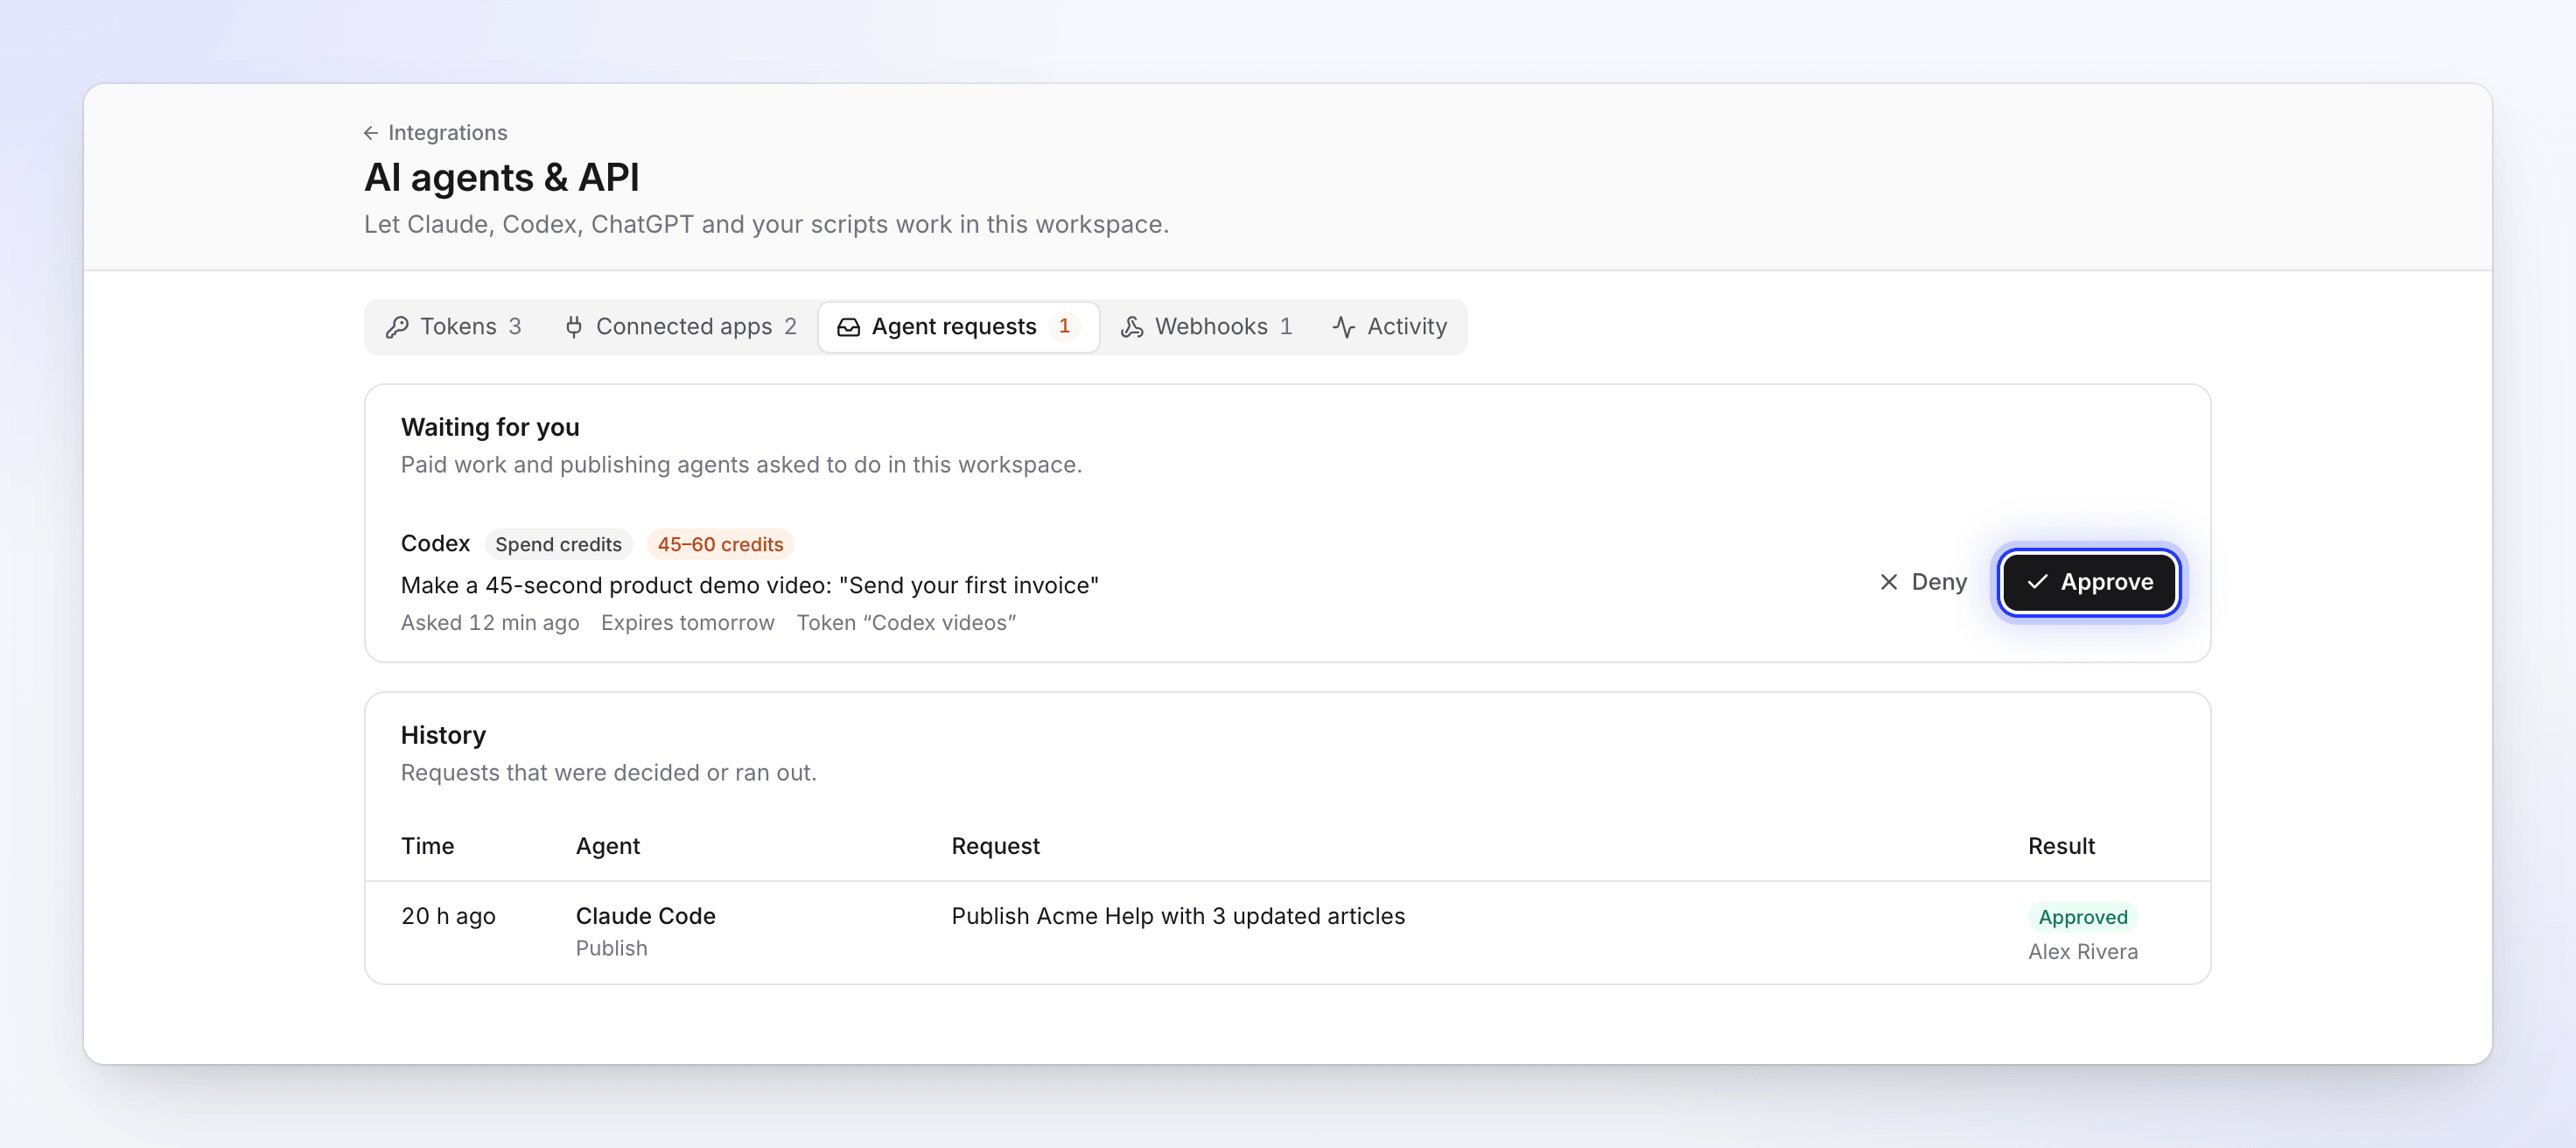
Task: Click the Codex agent name
Action: click(x=435, y=543)
